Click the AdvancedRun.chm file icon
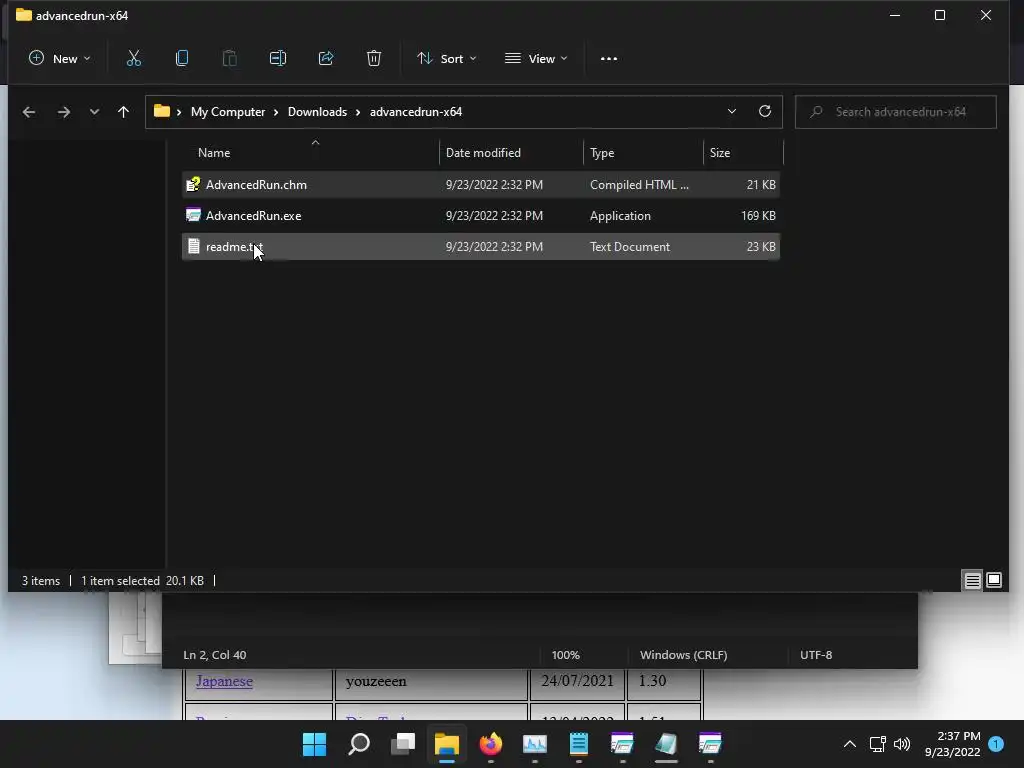This screenshot has height=768, width=1024. 193,185
